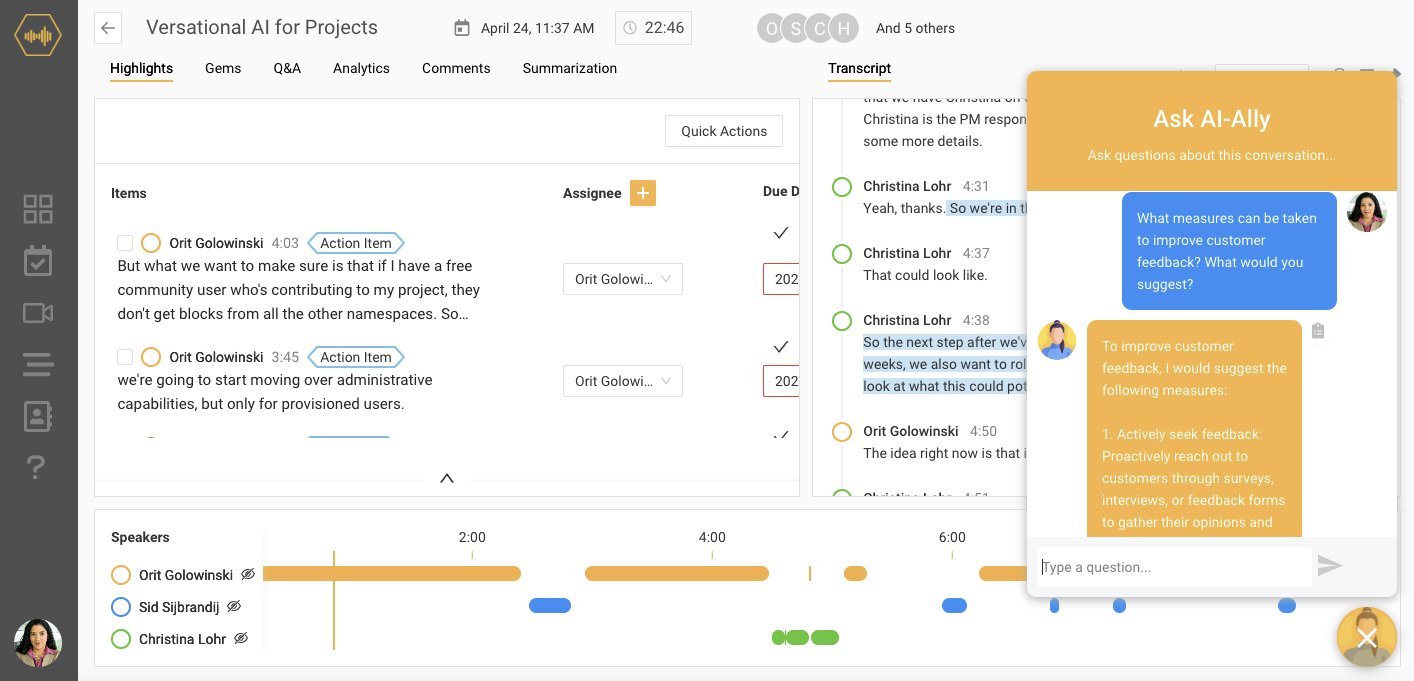The height and width of the screenshot is (681, 1414).
Task: Open the contacts sidebar icon
Action: click(x=38, y=417)
